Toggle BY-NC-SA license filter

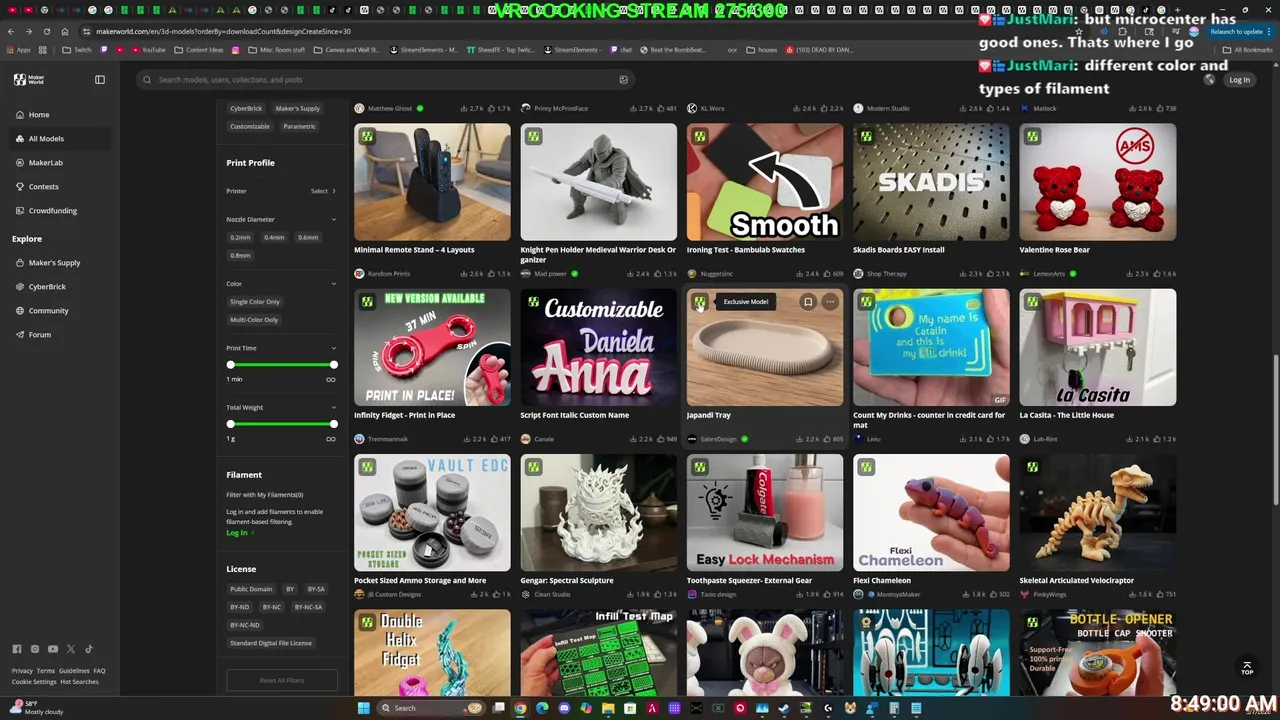point(308,607)
